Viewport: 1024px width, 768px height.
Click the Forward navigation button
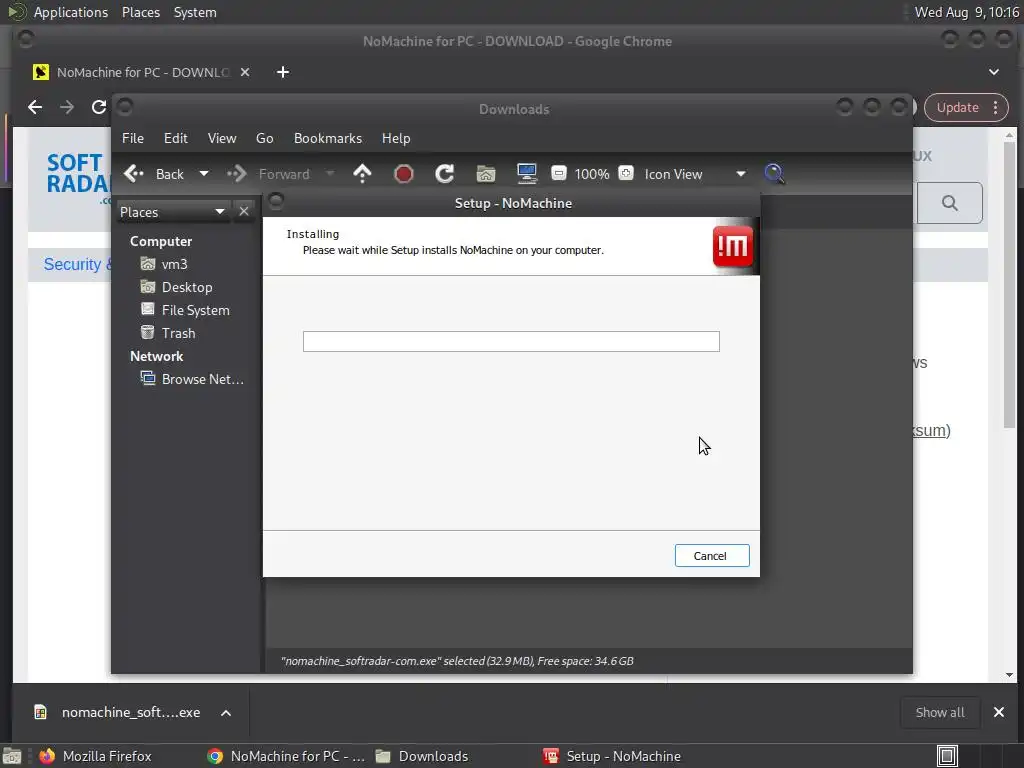pos(268,174)
